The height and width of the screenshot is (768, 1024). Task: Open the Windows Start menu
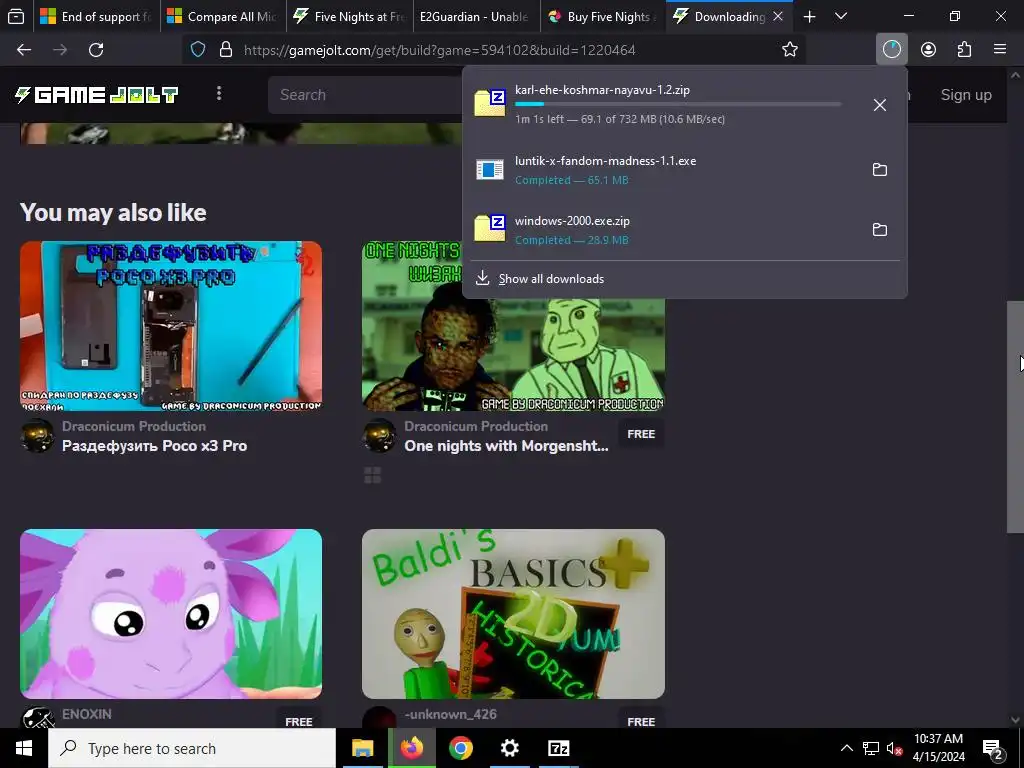(x=24, y=748)
